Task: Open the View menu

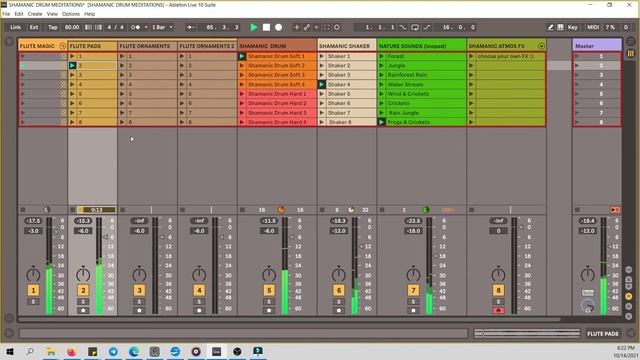Action: coord(52,14)
